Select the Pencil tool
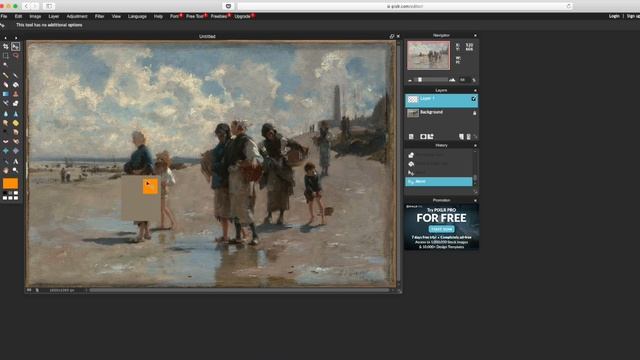Image resolution: width=640 pixels, height=360 pixels. tap(5, 76)
